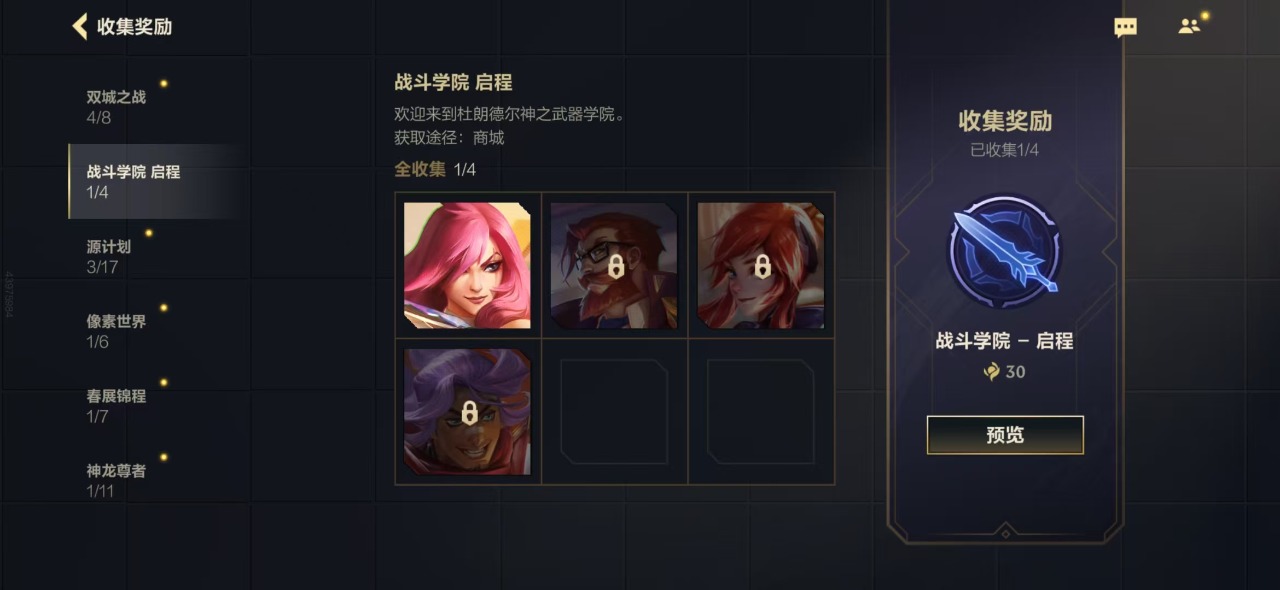Select the 战斗学院 启程 collection tab
This screenshot has height=590, width=1280.
click(x=153, y=182)
